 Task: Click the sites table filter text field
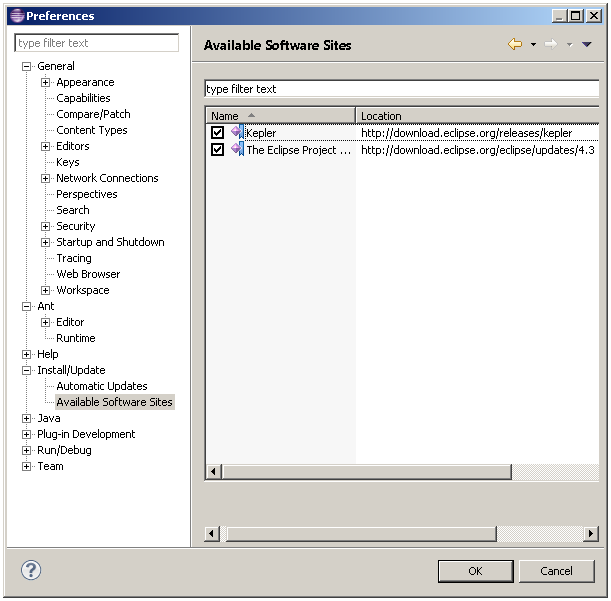pos(402,89)
